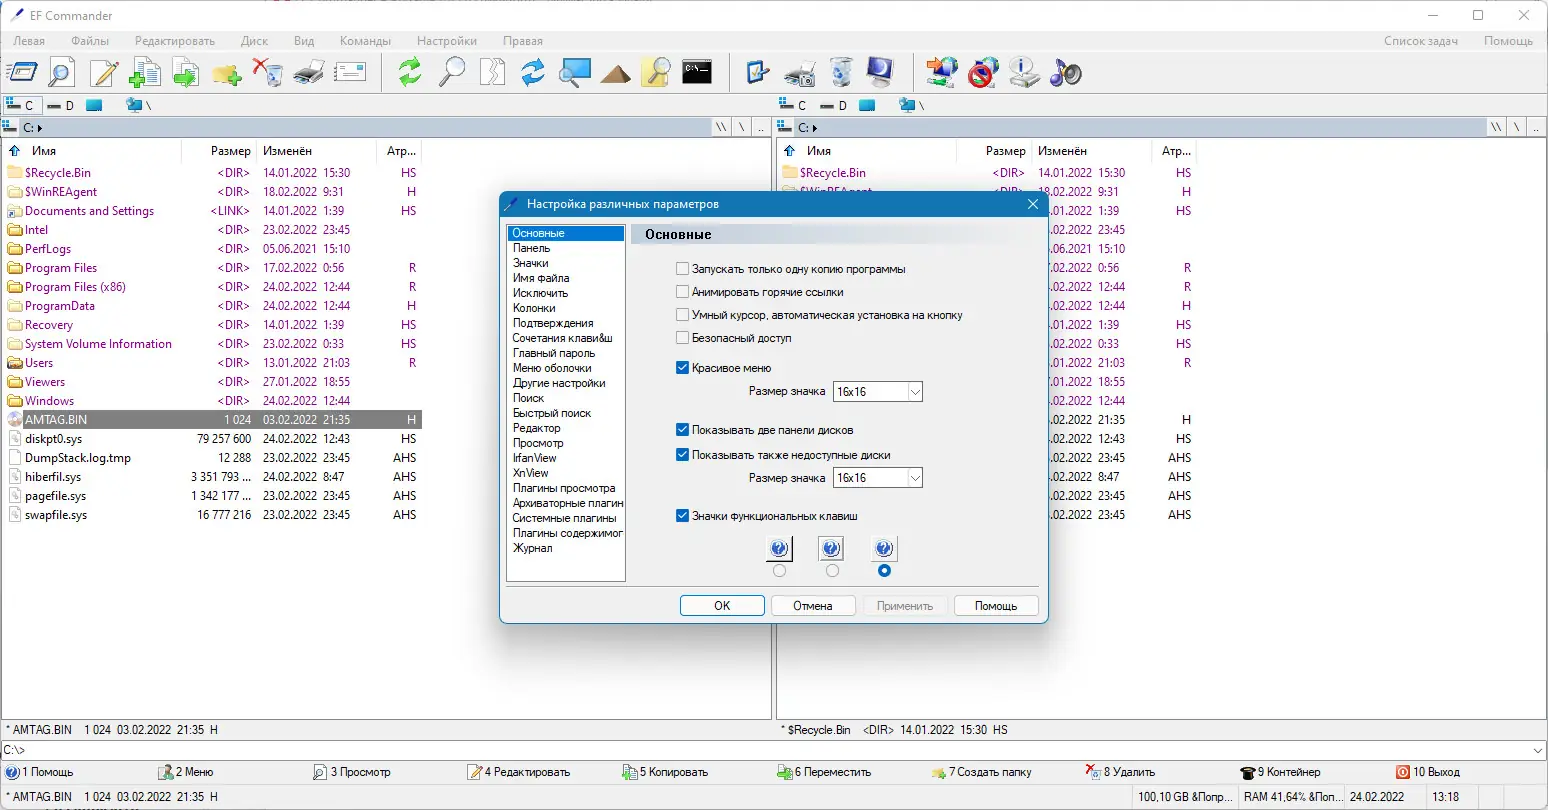1548x810 pixels.
Task: Select 'Быстрый поиск' settings category
Action: (552, 413)
